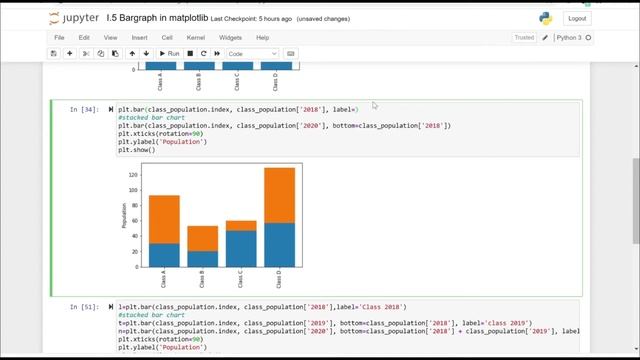Restart kernel and rerun all cells icon
Image resolution: width=640 pixels, height=360 pixels.
pos(217,53)
